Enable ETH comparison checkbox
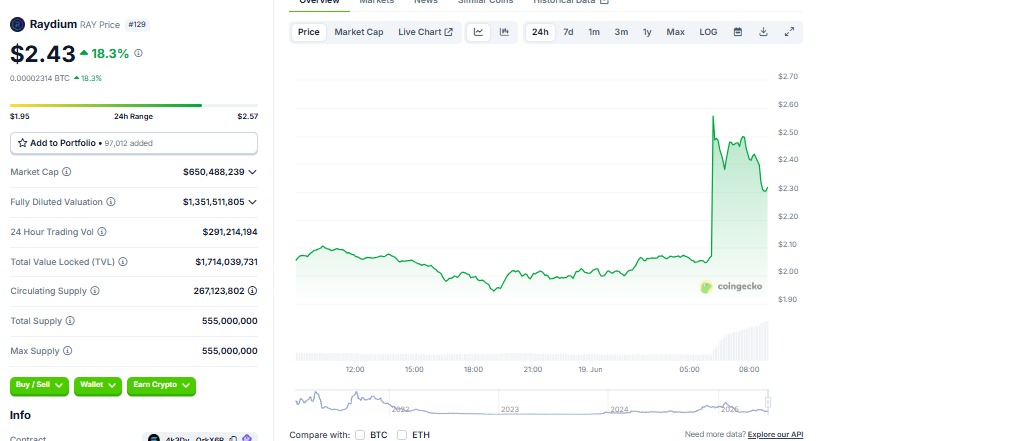The image size is (1016, 441). pyautogui.click(x=402, y=435)
